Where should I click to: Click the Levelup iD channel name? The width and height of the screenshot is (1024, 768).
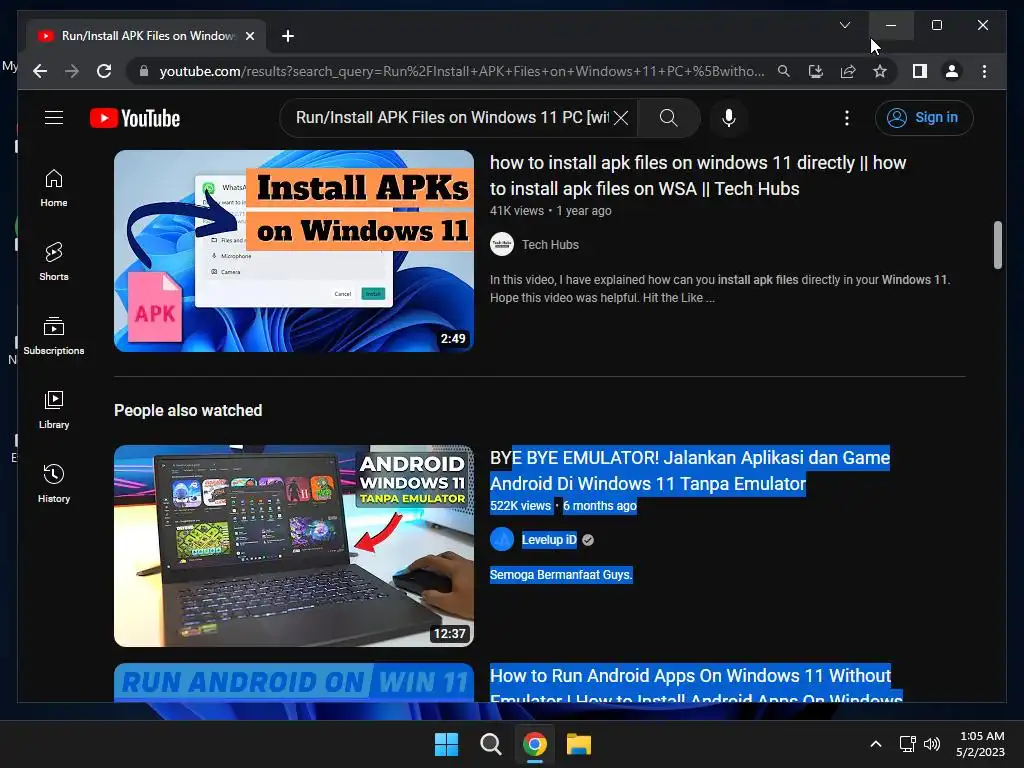pos(549,540)
